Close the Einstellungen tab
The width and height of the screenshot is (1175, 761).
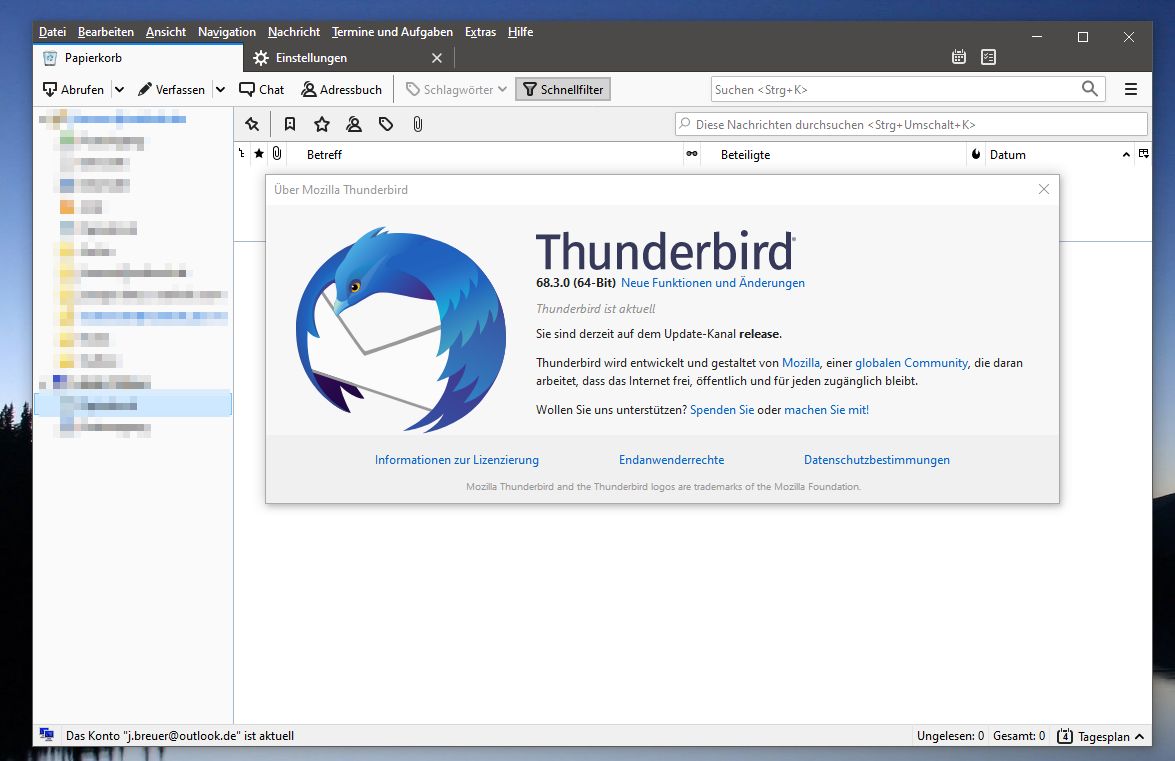coord(437,58)
